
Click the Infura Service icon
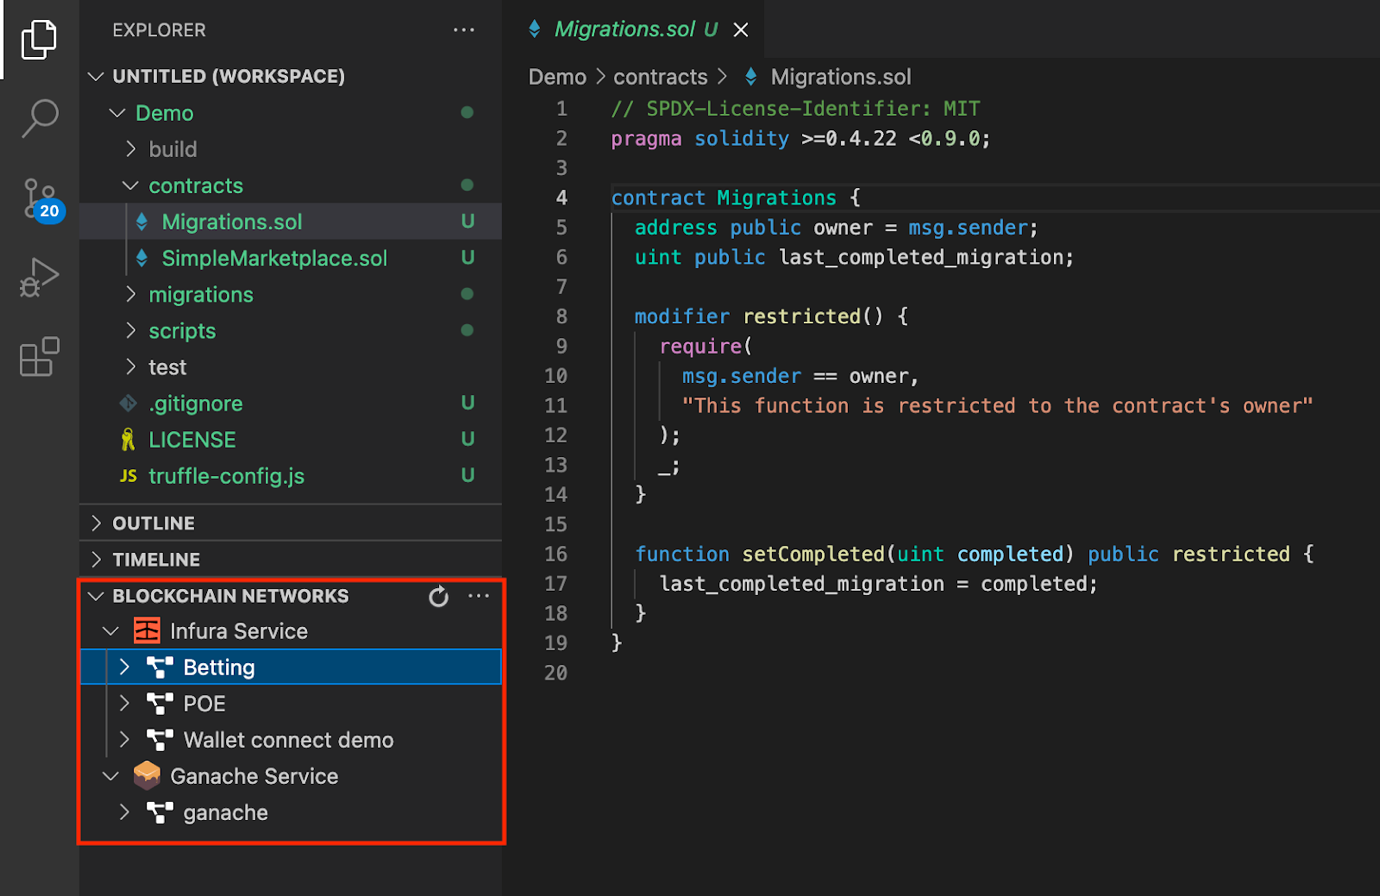(x=146, y=630)
